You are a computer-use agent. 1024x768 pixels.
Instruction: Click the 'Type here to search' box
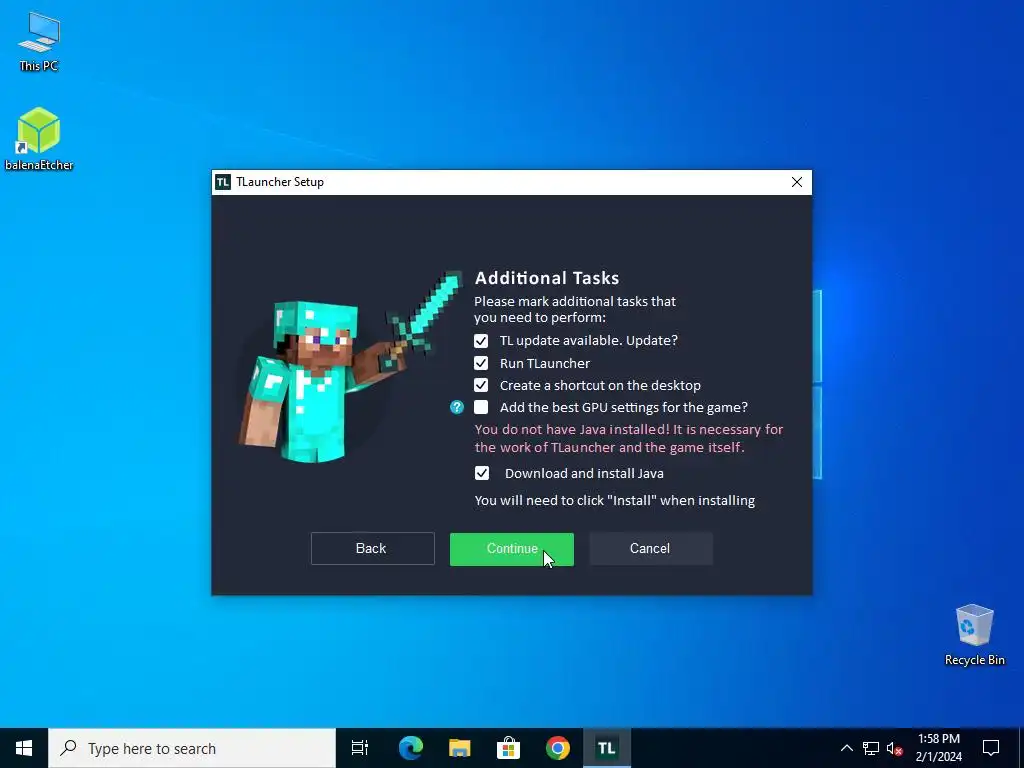click(192, 748)
